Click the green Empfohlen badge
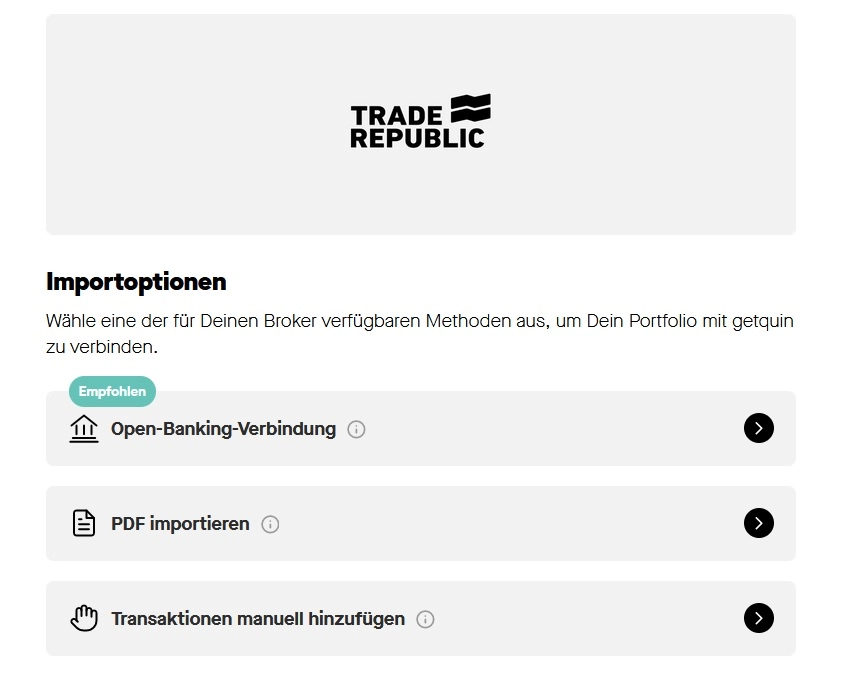Image resolution: width=849 pixels, height=689 pixels. point(112,392)
